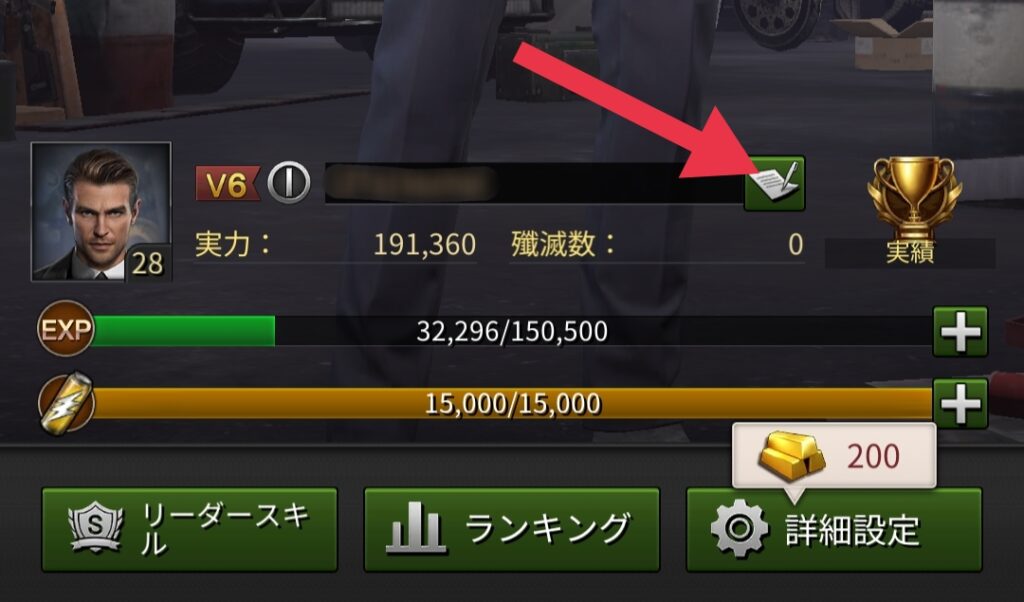Tap the rename edit note icon
The width and height of the screenshot is (1024, 602).
[x=775, y=183]
